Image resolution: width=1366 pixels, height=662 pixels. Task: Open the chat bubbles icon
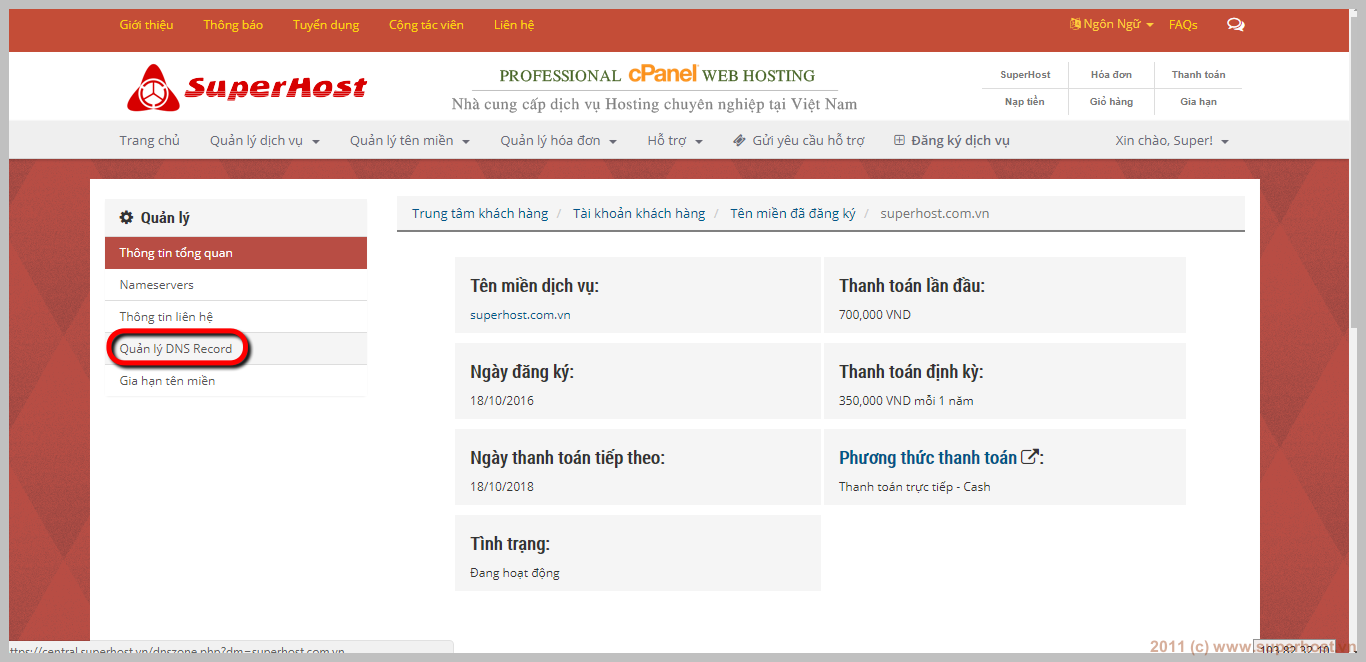(1236, 25)
